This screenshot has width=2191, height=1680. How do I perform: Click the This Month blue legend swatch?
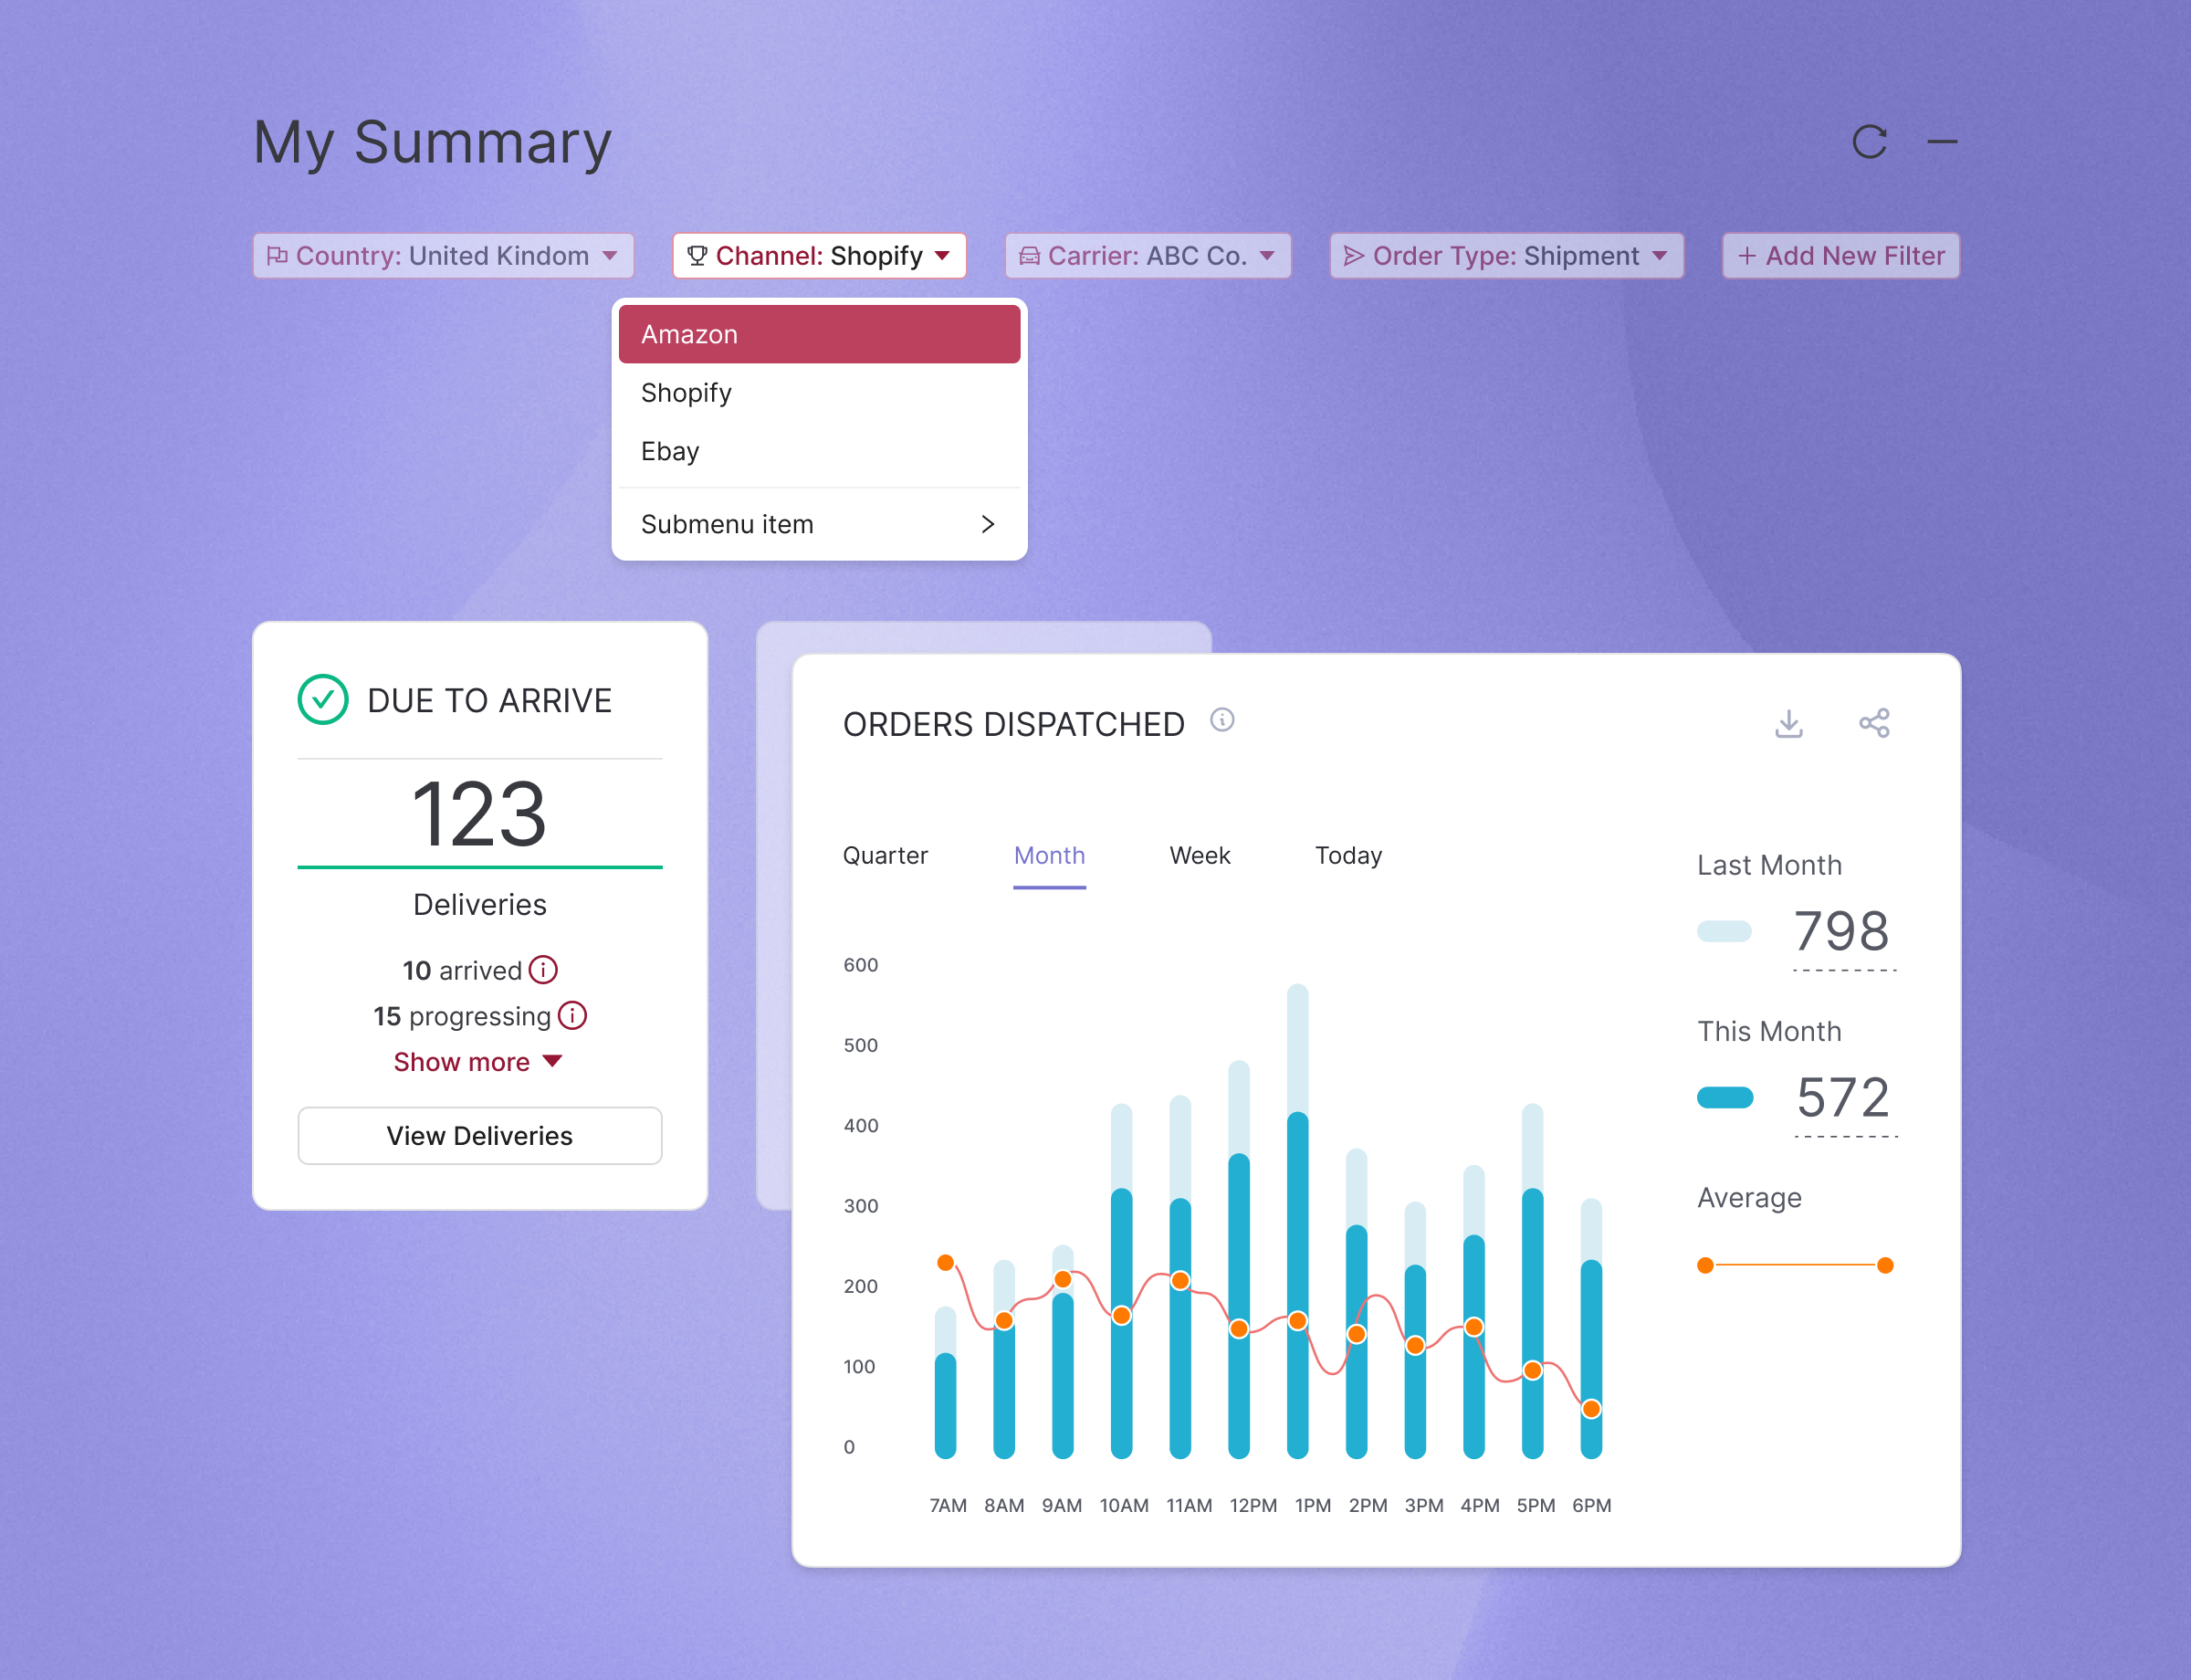click(1725, 1098)
